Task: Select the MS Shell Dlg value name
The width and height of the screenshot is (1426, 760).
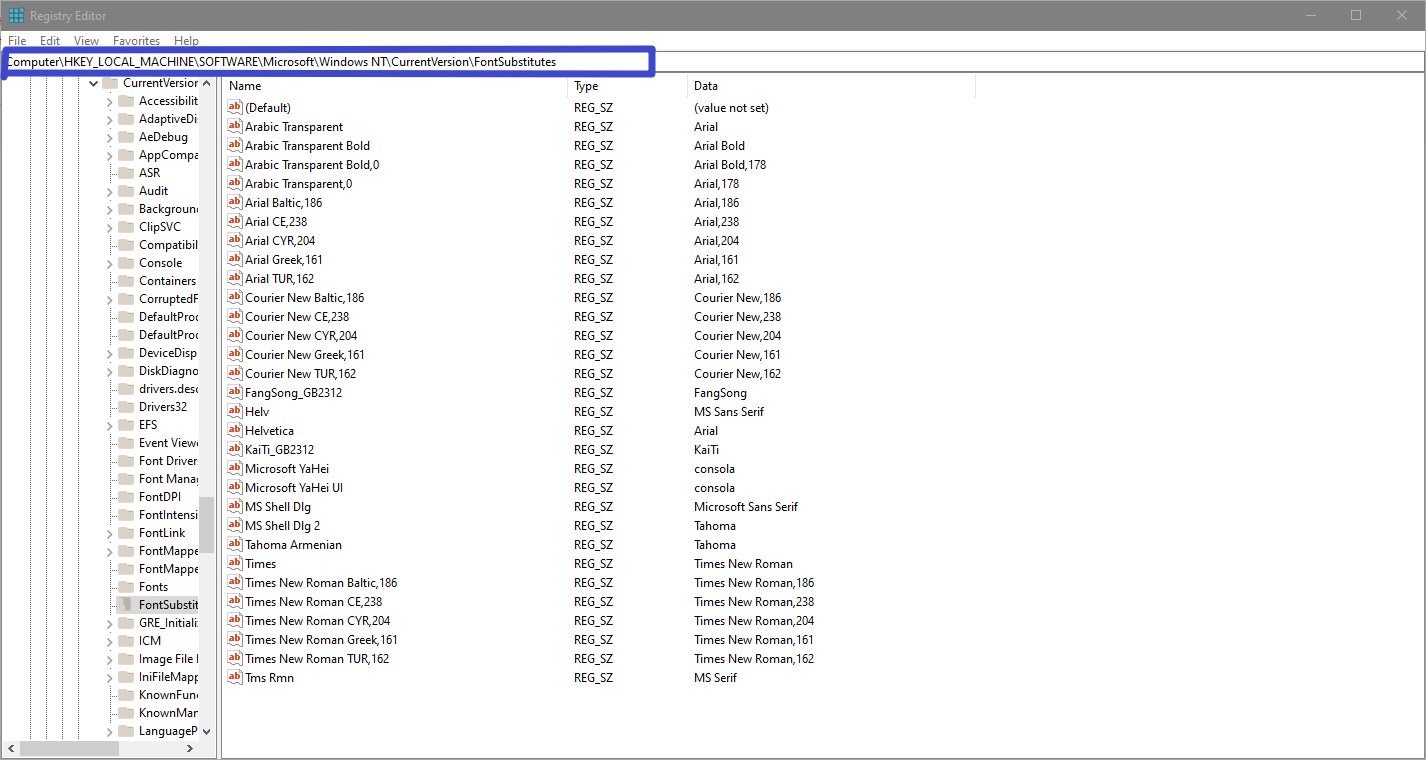Action: (278, 506)
